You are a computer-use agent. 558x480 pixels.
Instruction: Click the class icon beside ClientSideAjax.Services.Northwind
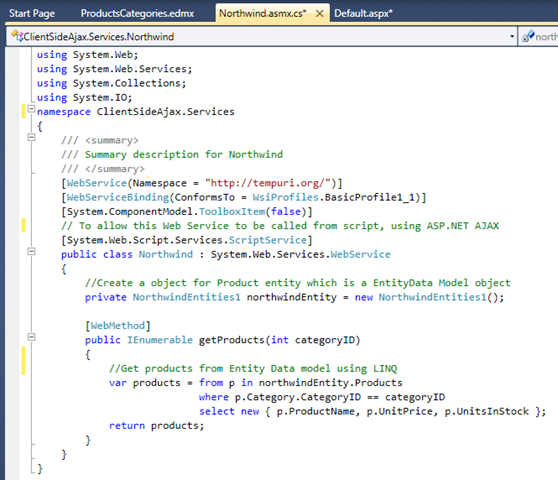coord(16,36)
